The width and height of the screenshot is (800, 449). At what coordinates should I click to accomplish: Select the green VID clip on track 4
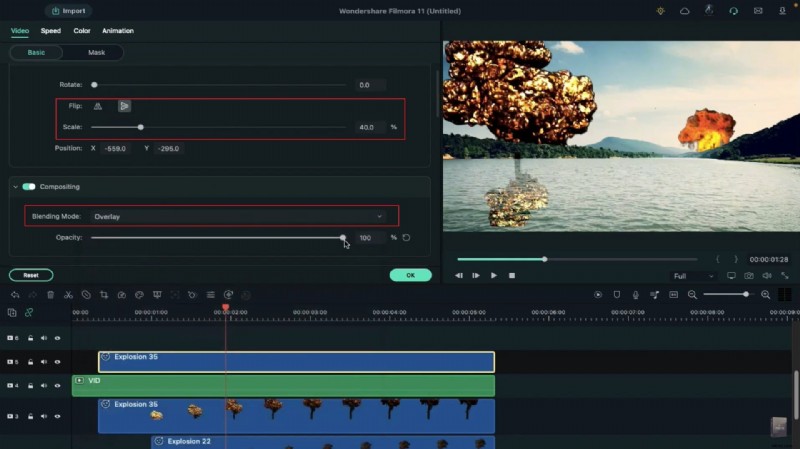(283, 386)
